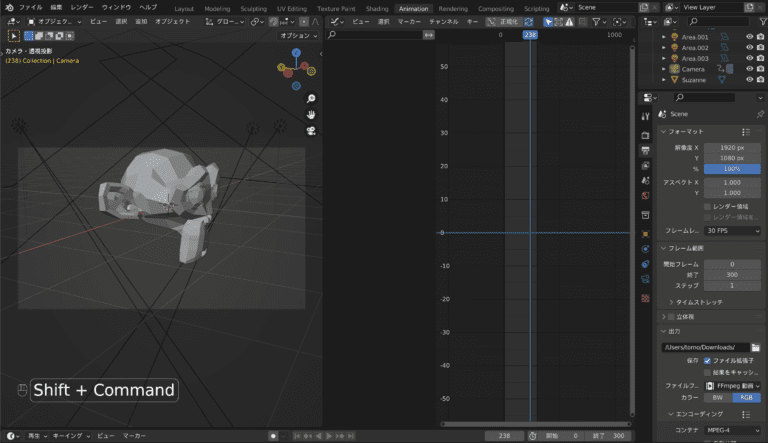Viewport: 768px width, 443px height.
Task: Toggle visibility eye for Area.002
Action: click(x=749, y=48)
